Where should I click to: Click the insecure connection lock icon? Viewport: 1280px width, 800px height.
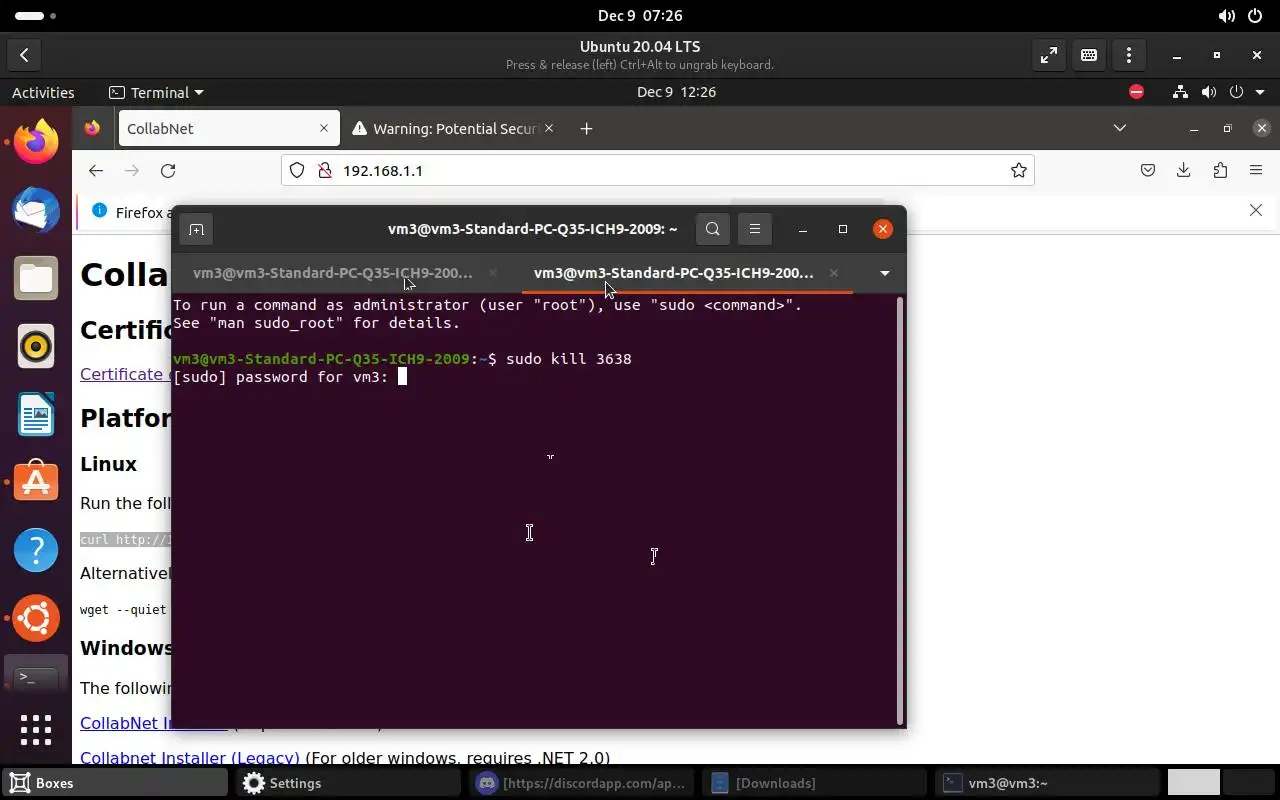[324, 171]
